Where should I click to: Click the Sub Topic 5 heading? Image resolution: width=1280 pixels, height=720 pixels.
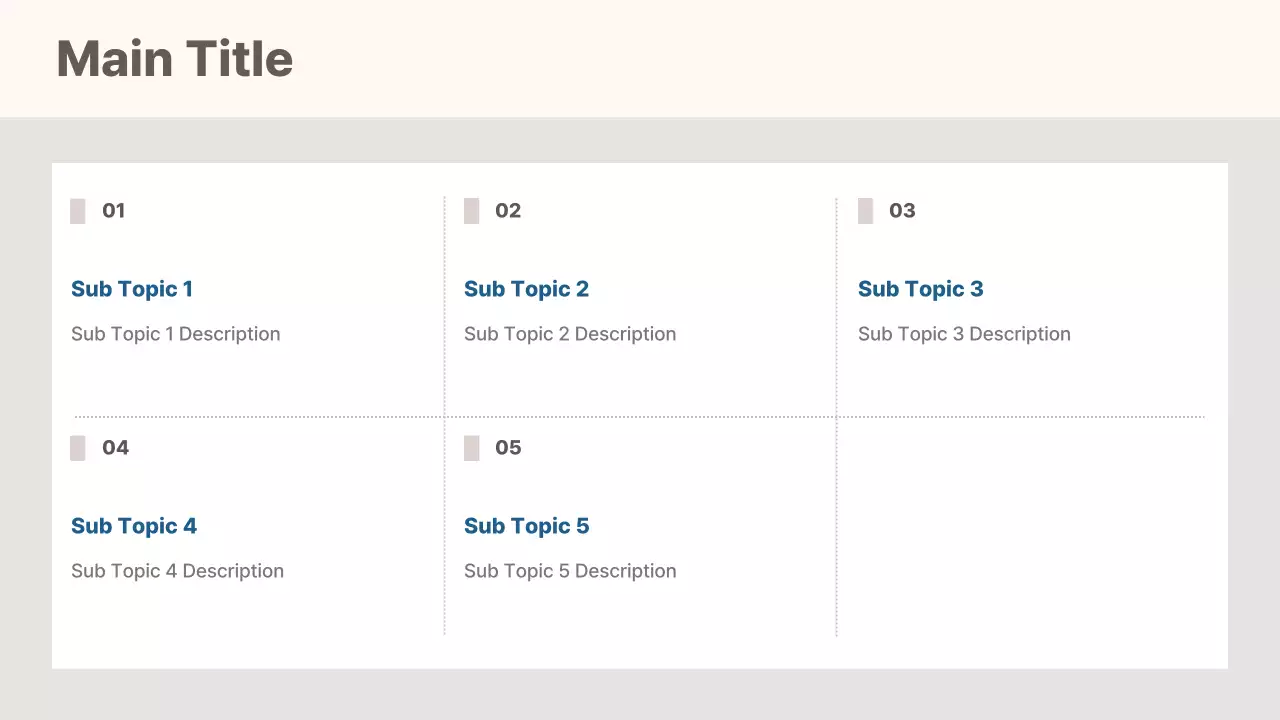(x=526, y=526)
